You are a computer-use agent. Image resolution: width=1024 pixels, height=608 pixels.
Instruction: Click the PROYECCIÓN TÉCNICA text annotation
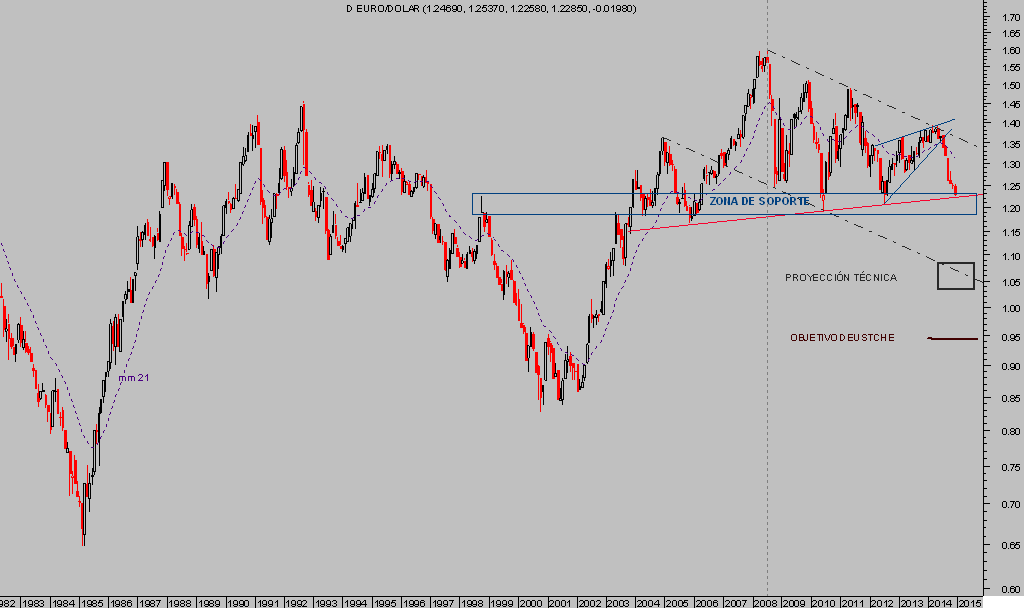(840, 277)
